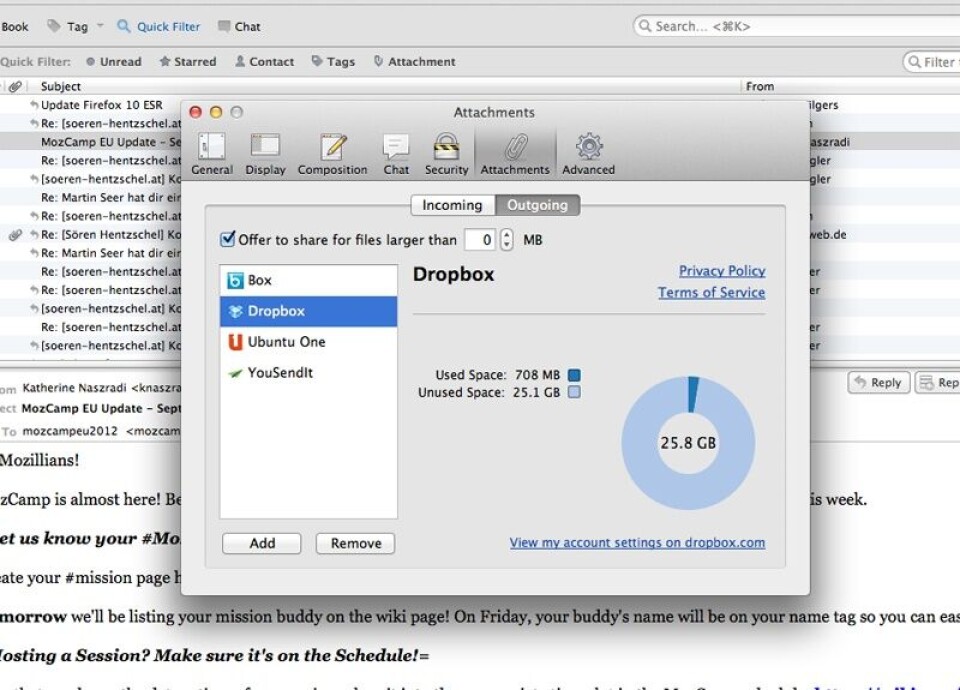Select the Attachments preferences pane
The width and height of the screenshot is (960, 690).
click(515, 154)
